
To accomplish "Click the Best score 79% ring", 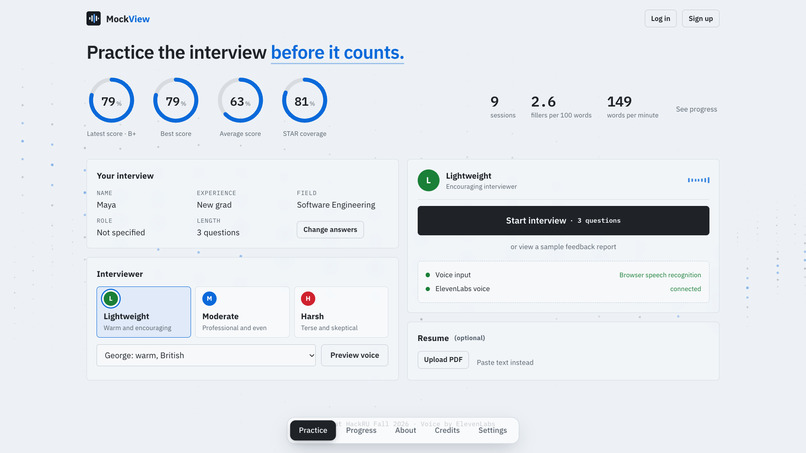I will coord(176,100).
